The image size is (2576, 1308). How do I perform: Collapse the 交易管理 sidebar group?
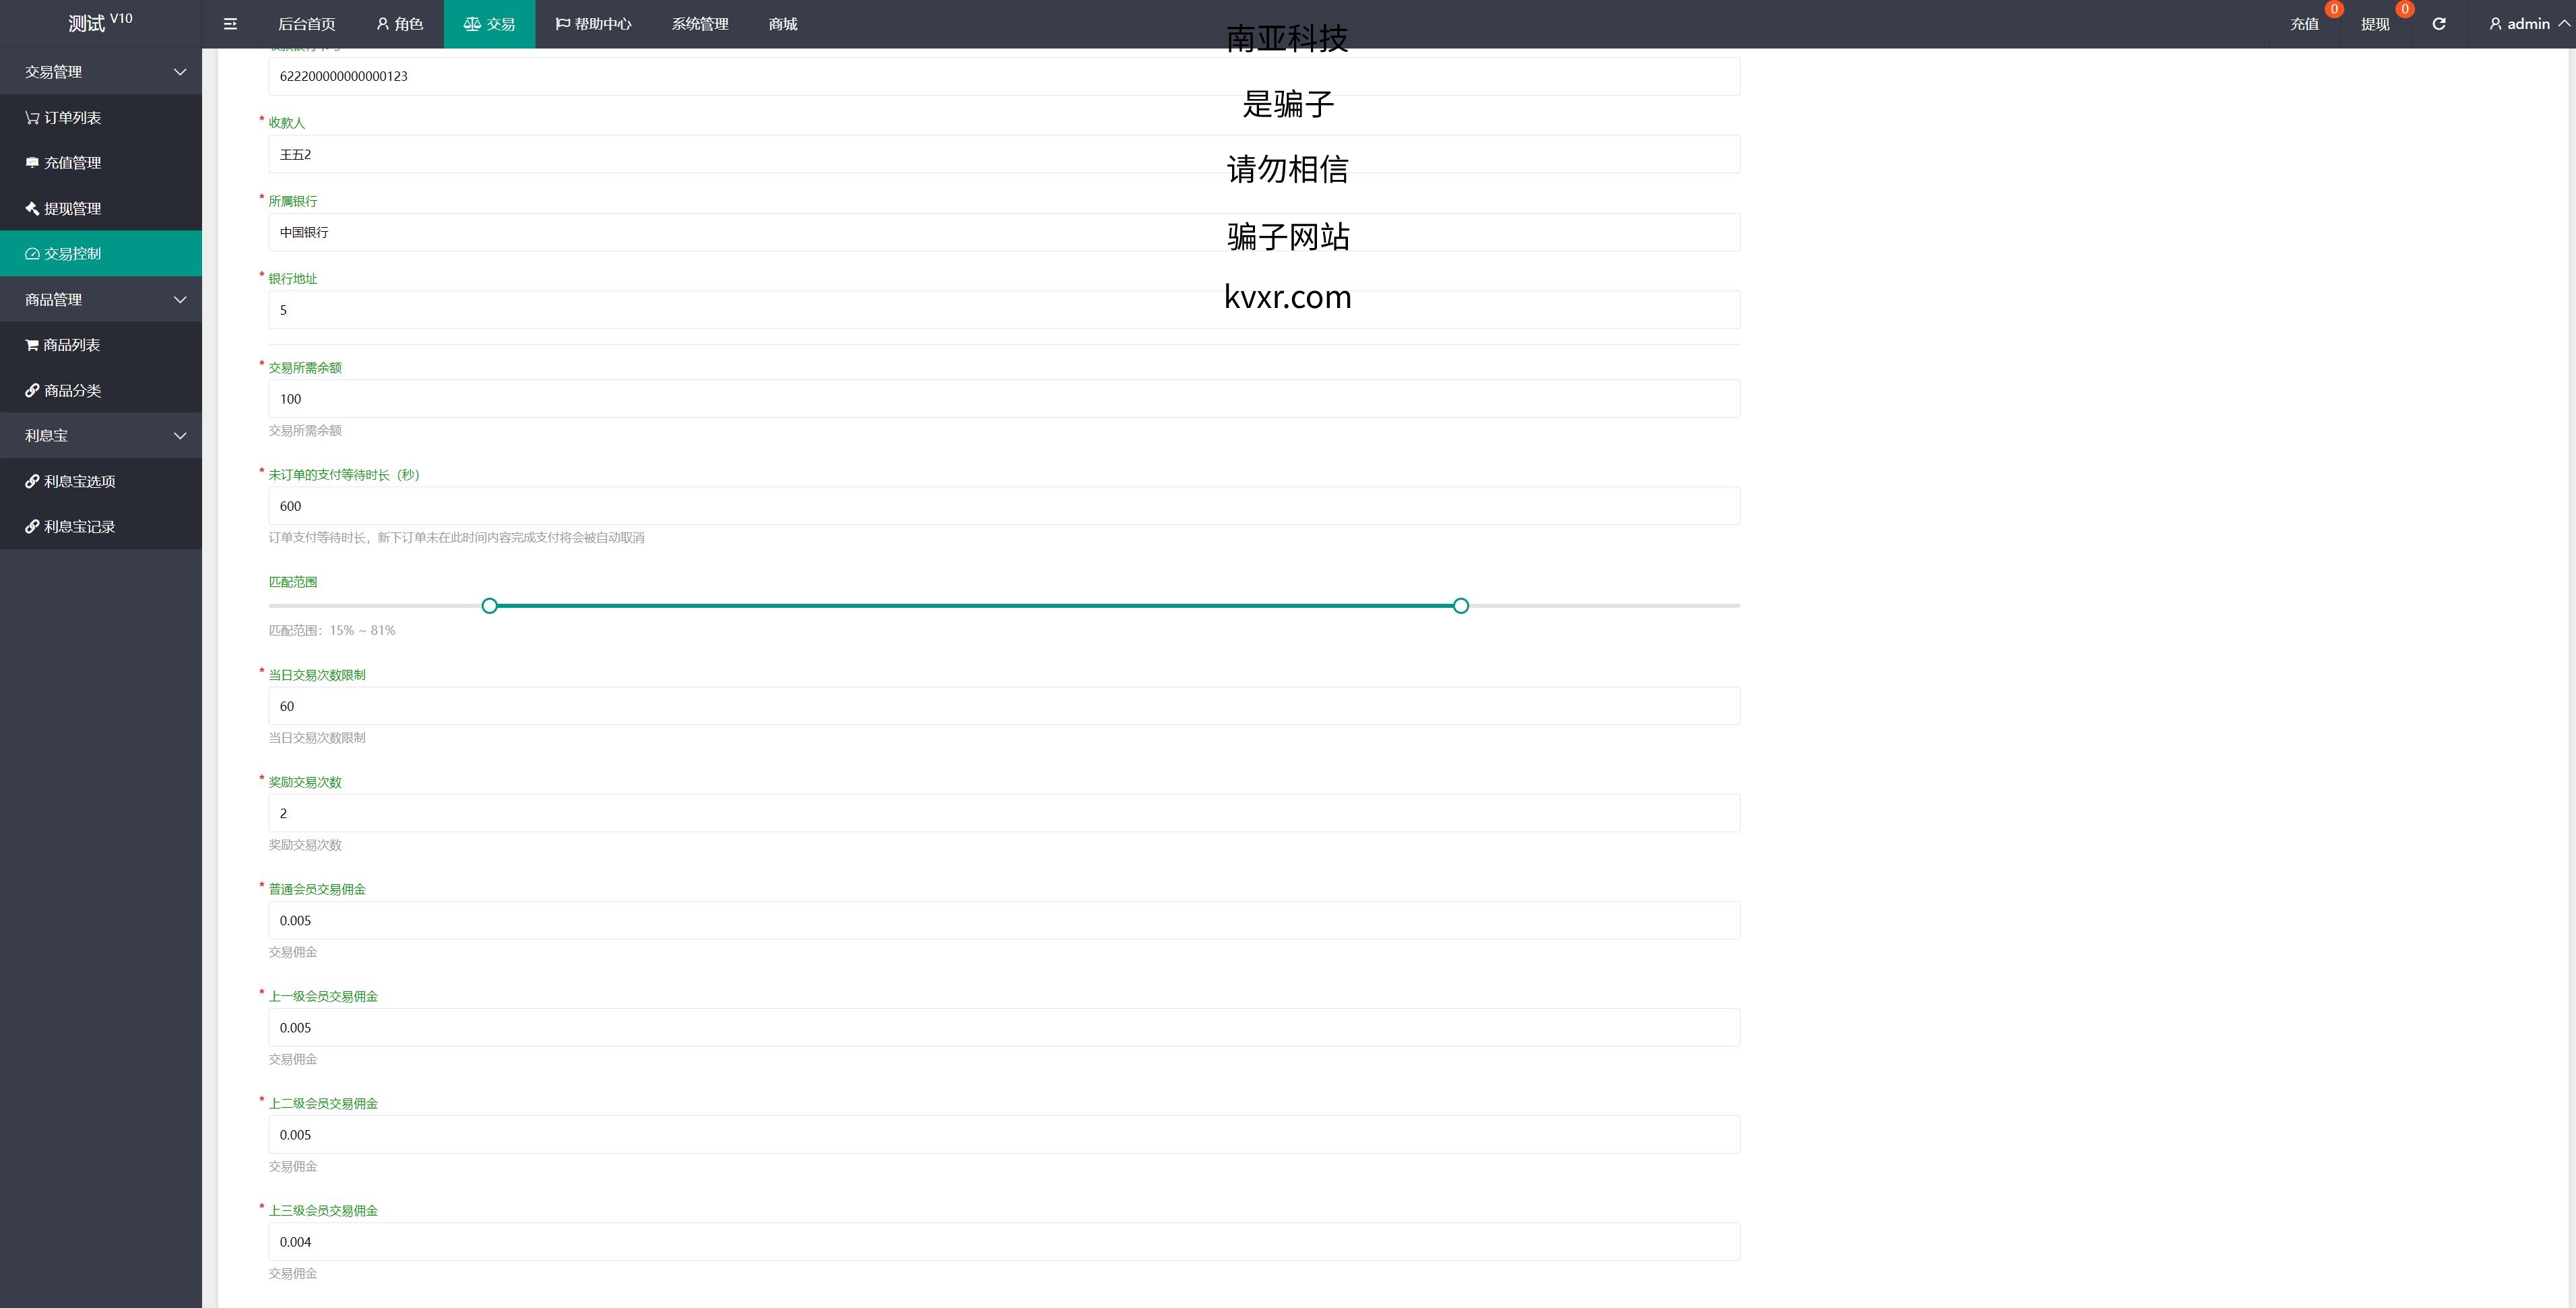[x=100, y=72]
